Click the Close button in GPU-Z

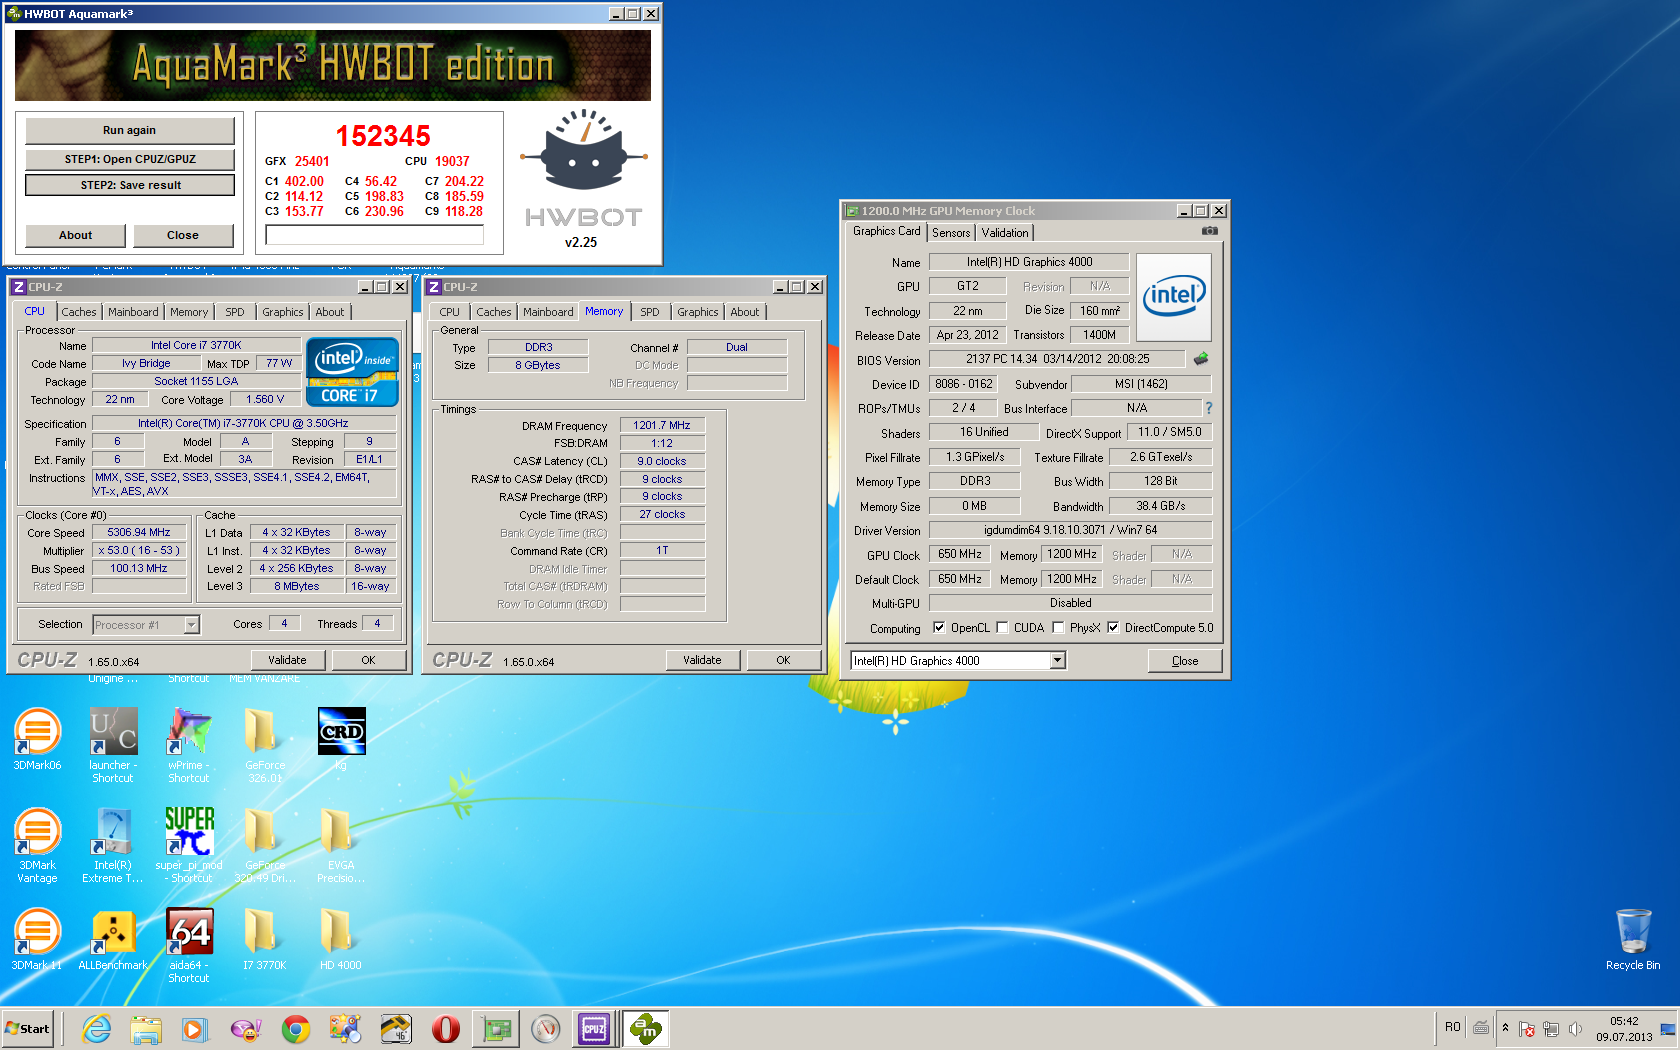1185,661
